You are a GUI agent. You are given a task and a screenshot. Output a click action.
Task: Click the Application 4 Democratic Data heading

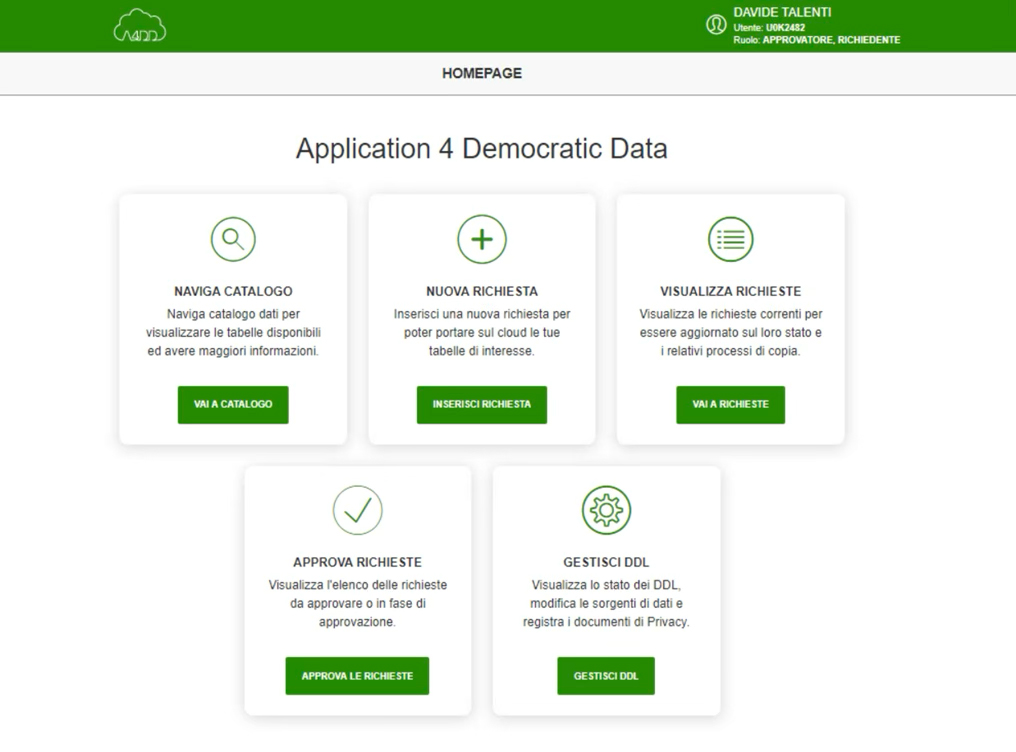click(481, 148)
